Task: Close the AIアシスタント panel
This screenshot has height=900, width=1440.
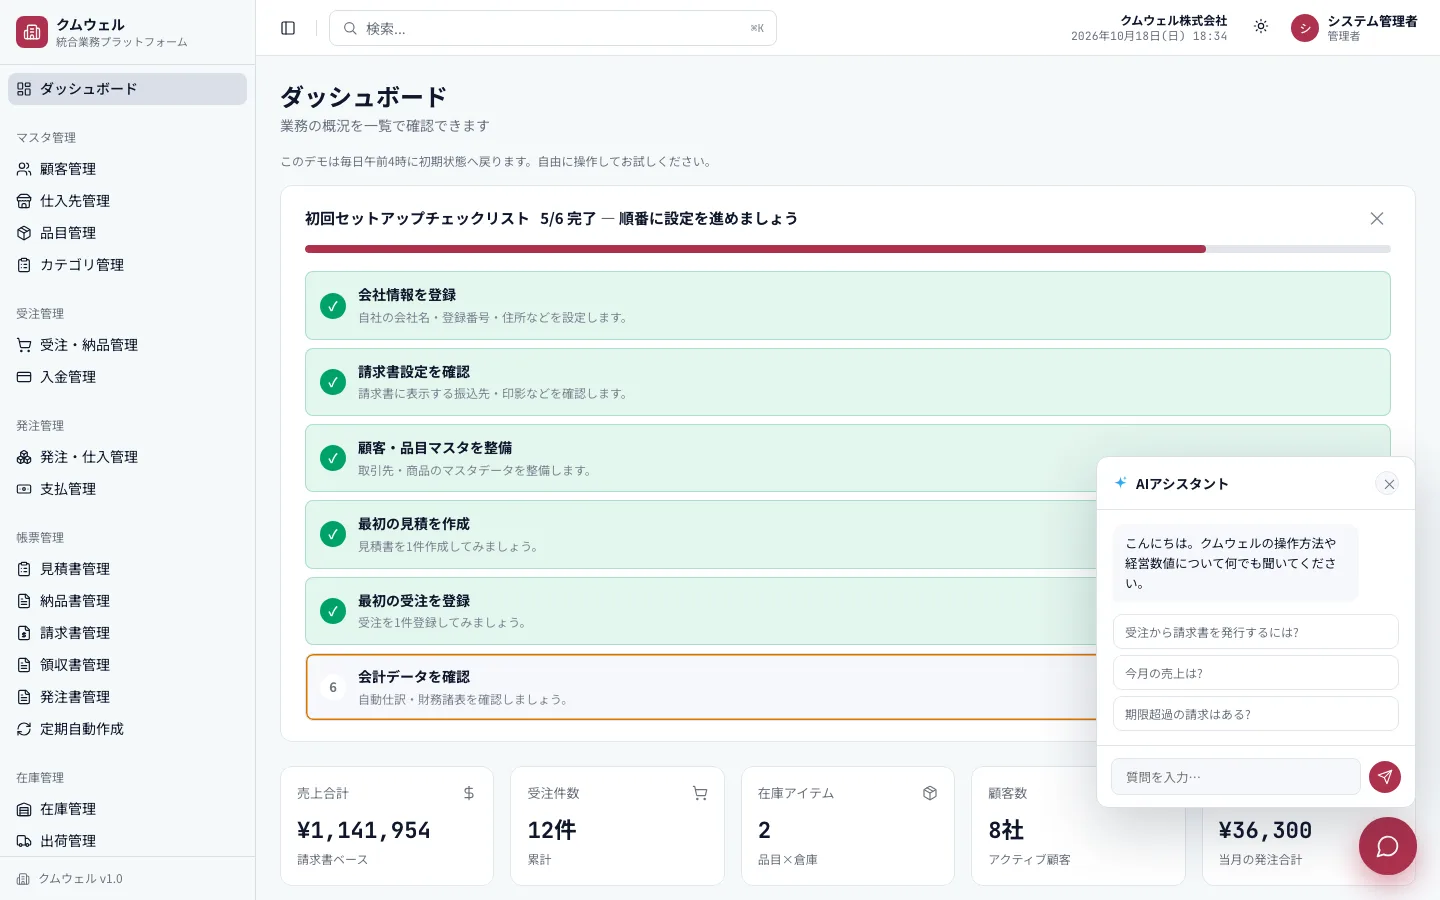Action: 1388,484
